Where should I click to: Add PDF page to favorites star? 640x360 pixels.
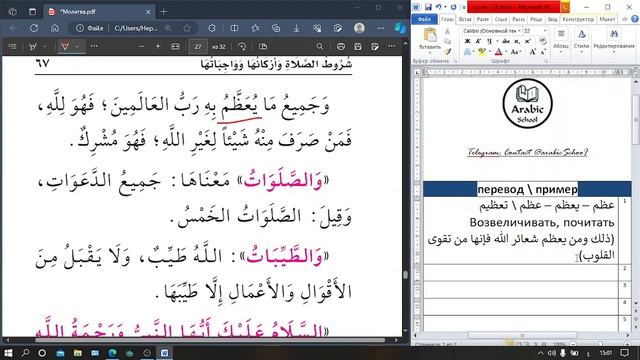pyautogui.click(x=187, y=28)
